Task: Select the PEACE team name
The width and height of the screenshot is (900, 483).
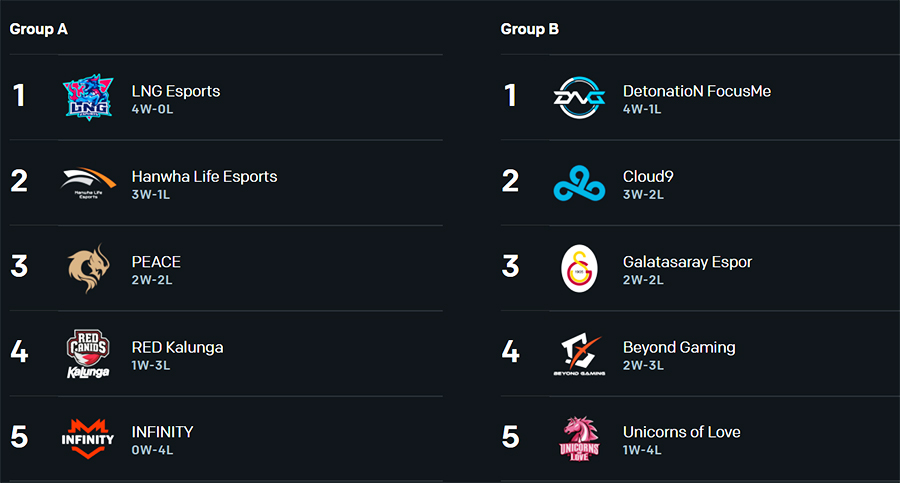Action: (156, 262)
